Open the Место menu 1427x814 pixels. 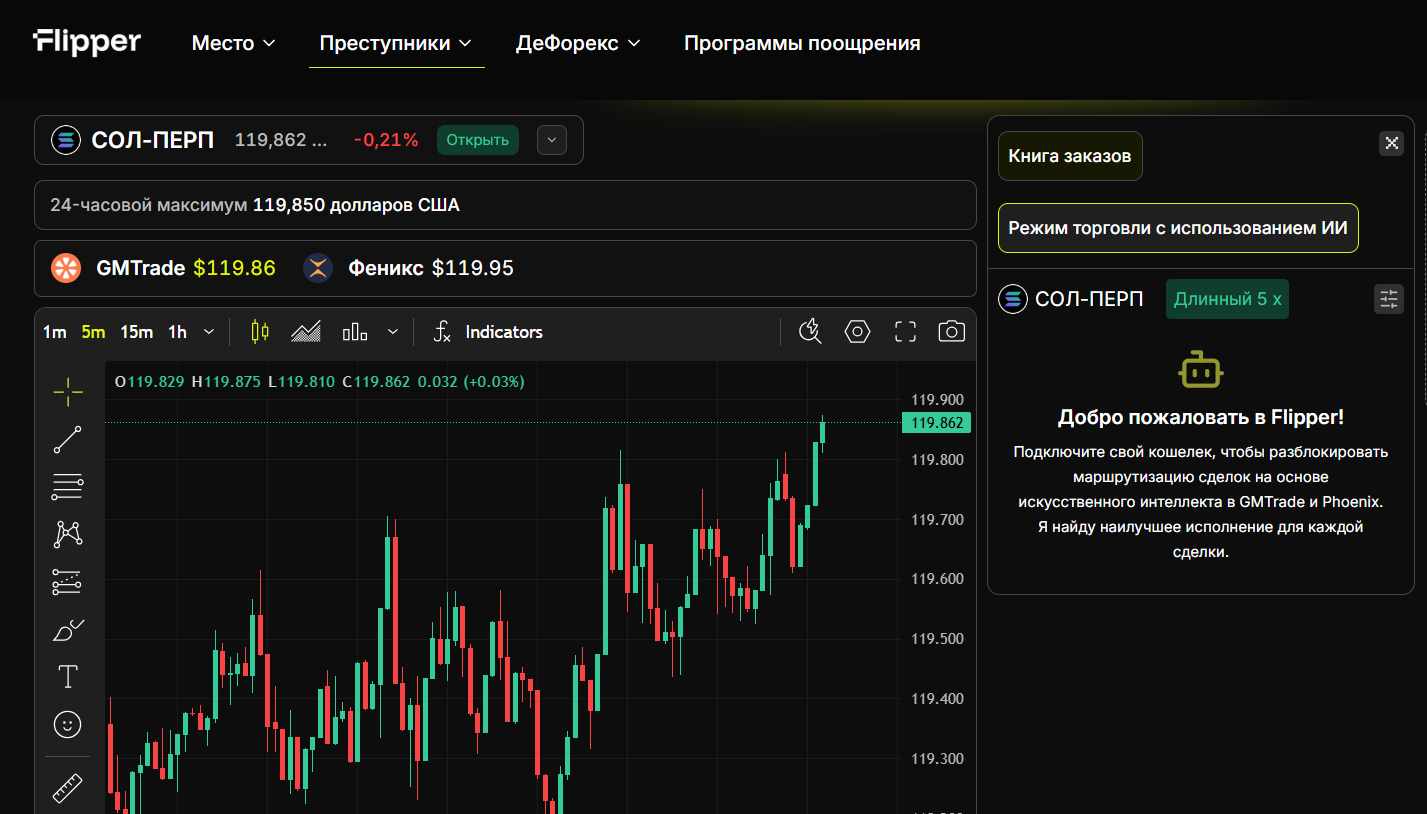234,43
